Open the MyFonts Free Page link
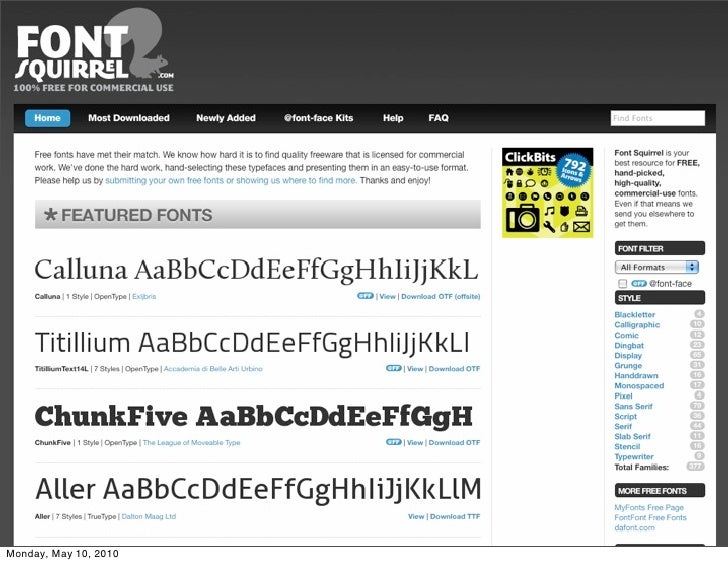728x564 pixels. tap(649, 507)
